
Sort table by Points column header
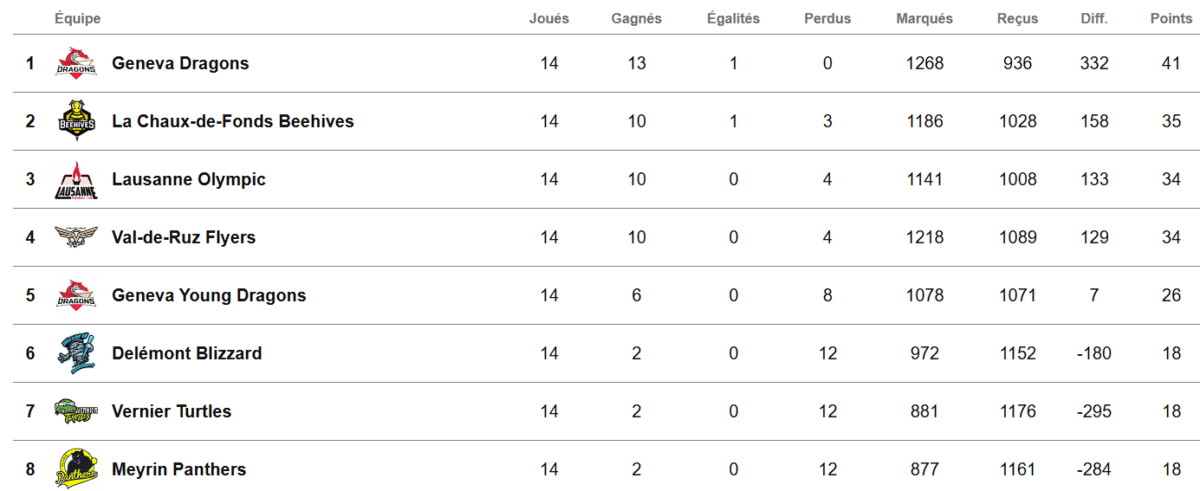coord(1171,18)
